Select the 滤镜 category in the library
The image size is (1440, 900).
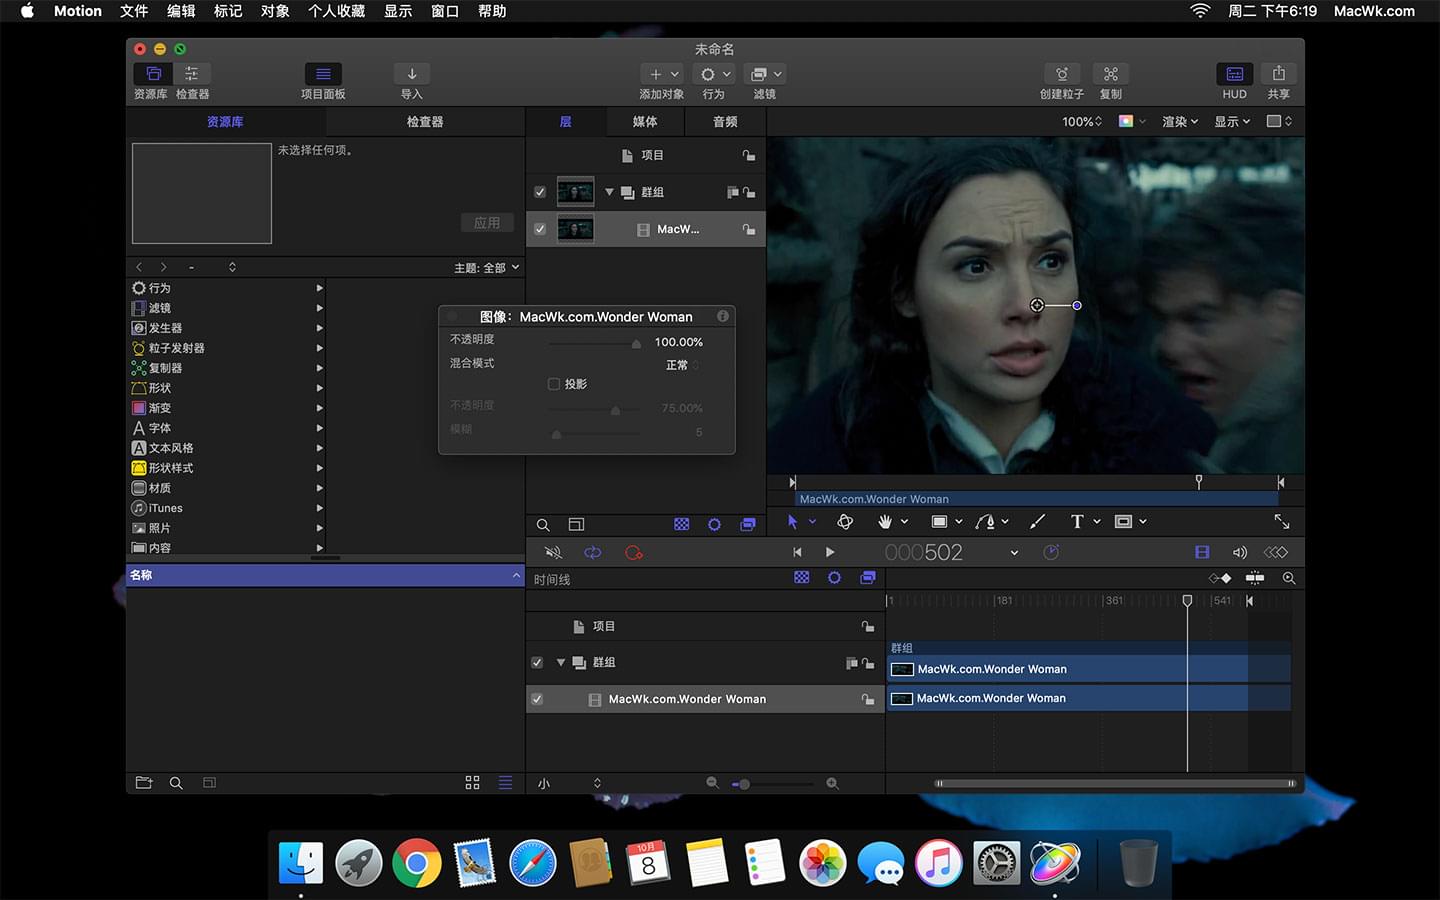click(x=227, y=308)
